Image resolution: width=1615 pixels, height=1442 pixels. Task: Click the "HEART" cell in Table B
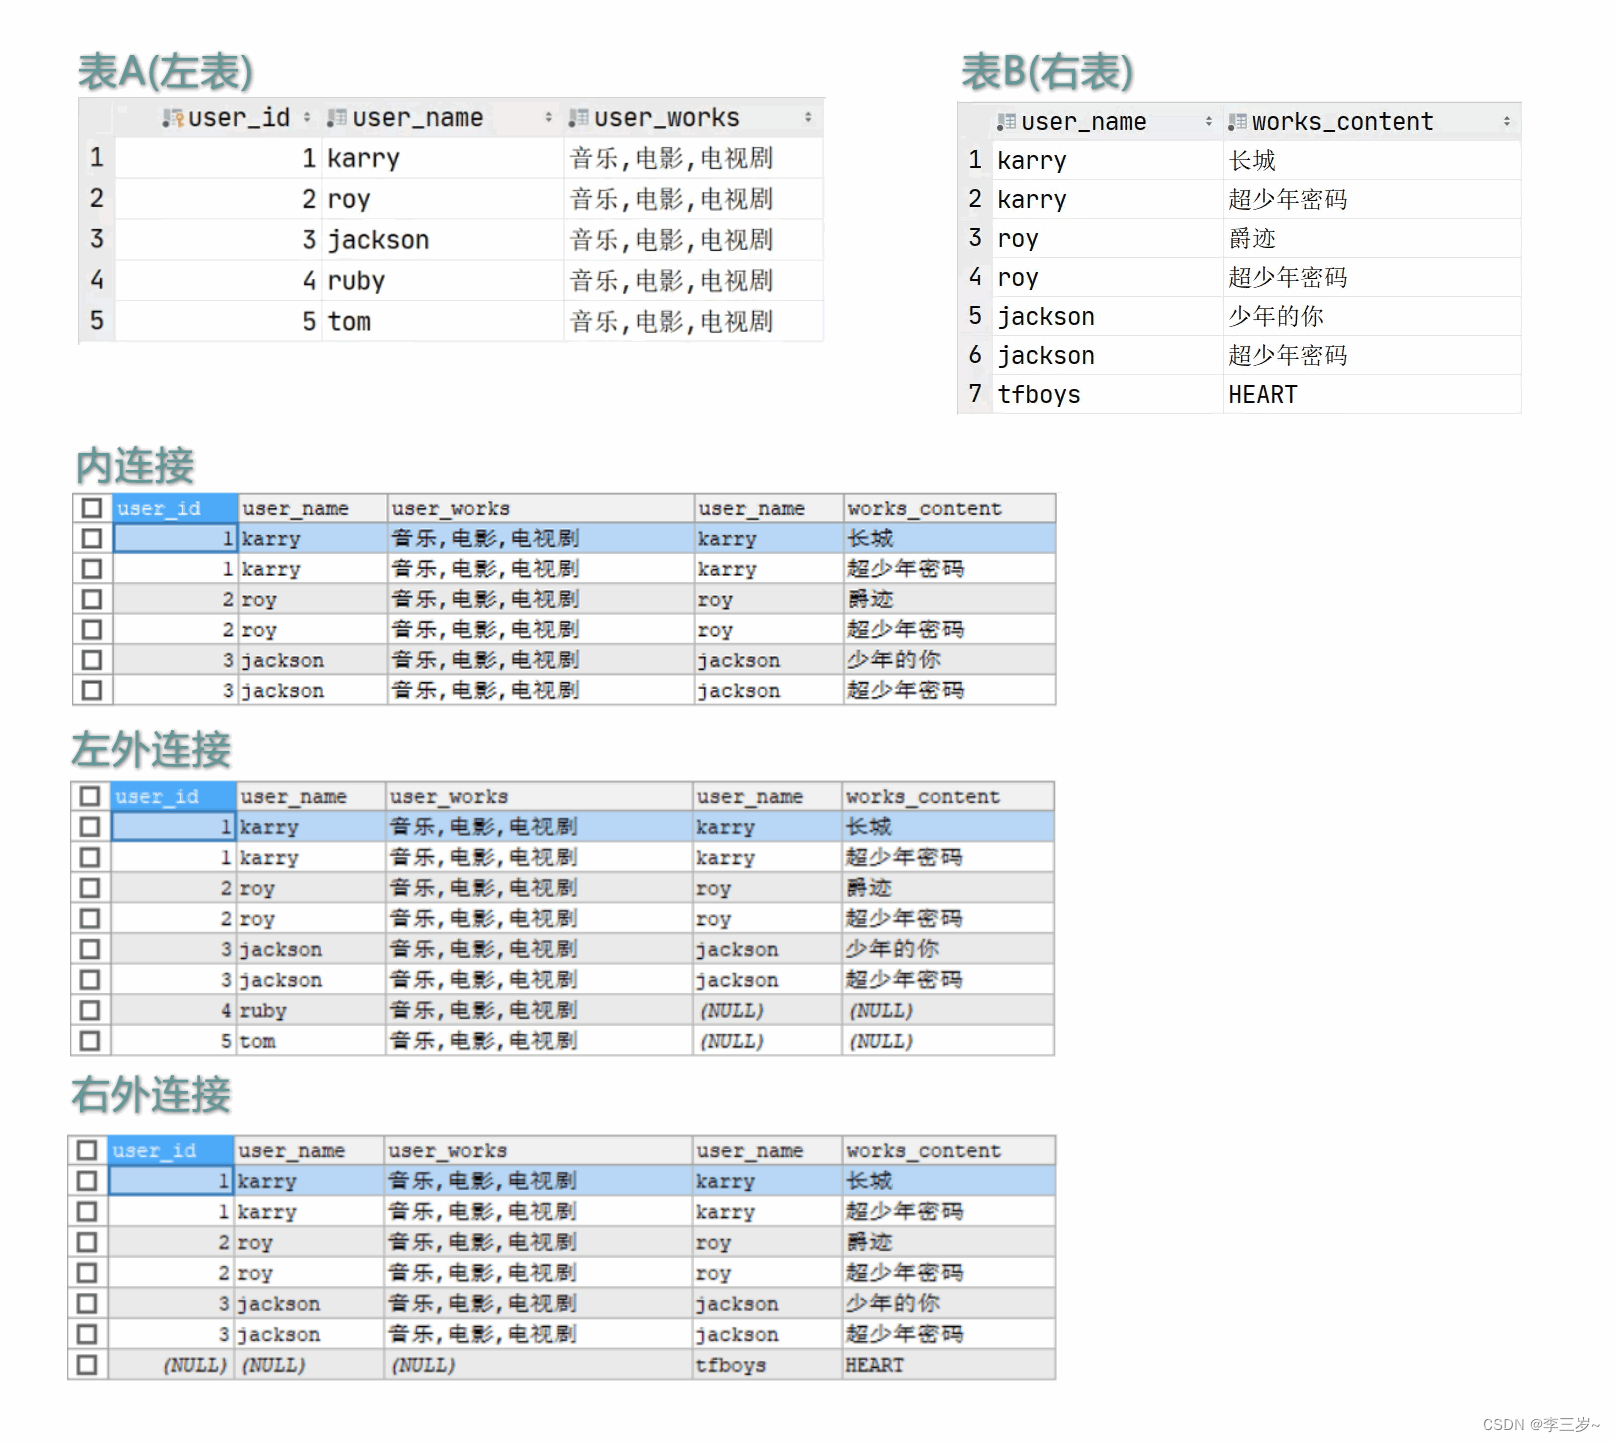pos(1372,394)
